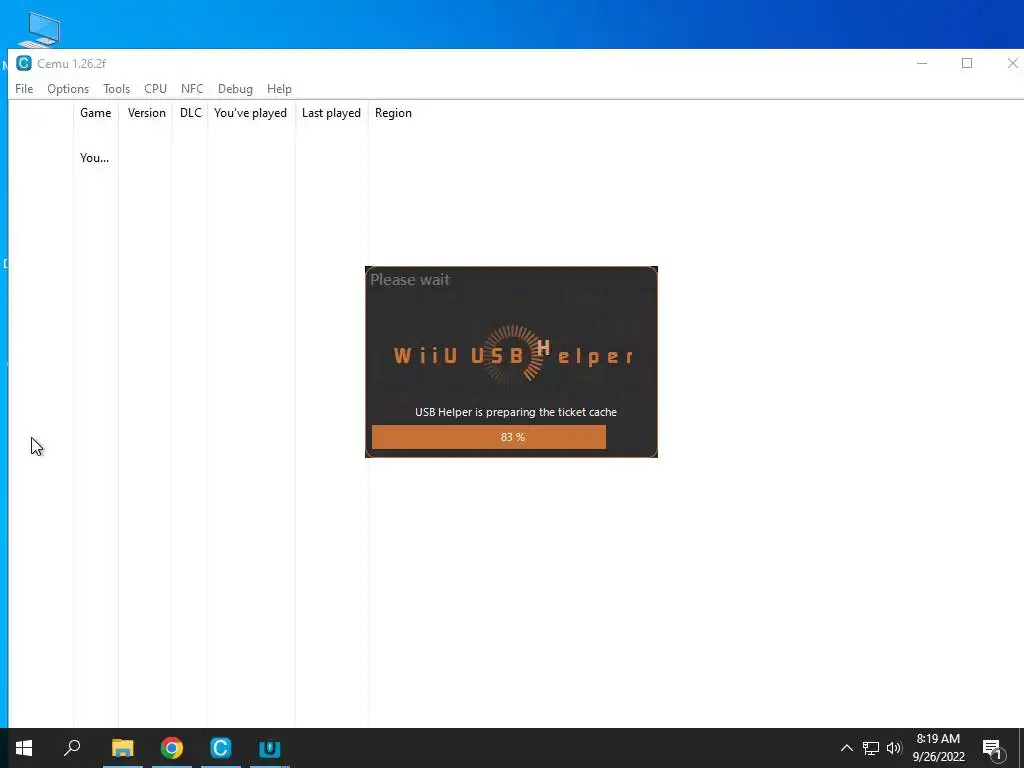The width and height of the screenshot is (1024, 768).
Task: Click the WiiU USB Helper logo
Action: click(513, 356)
